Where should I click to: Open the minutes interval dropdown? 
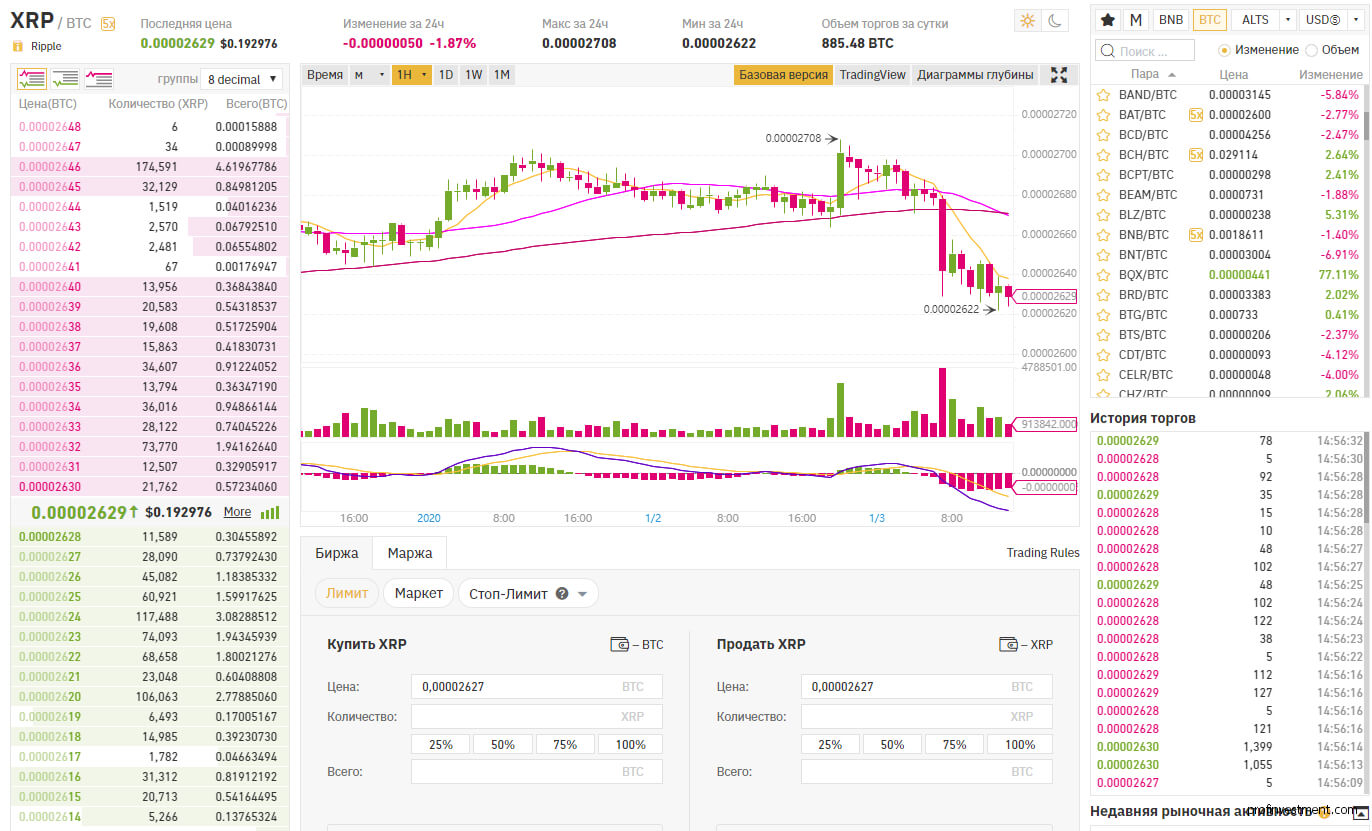[x=368, y=75]
